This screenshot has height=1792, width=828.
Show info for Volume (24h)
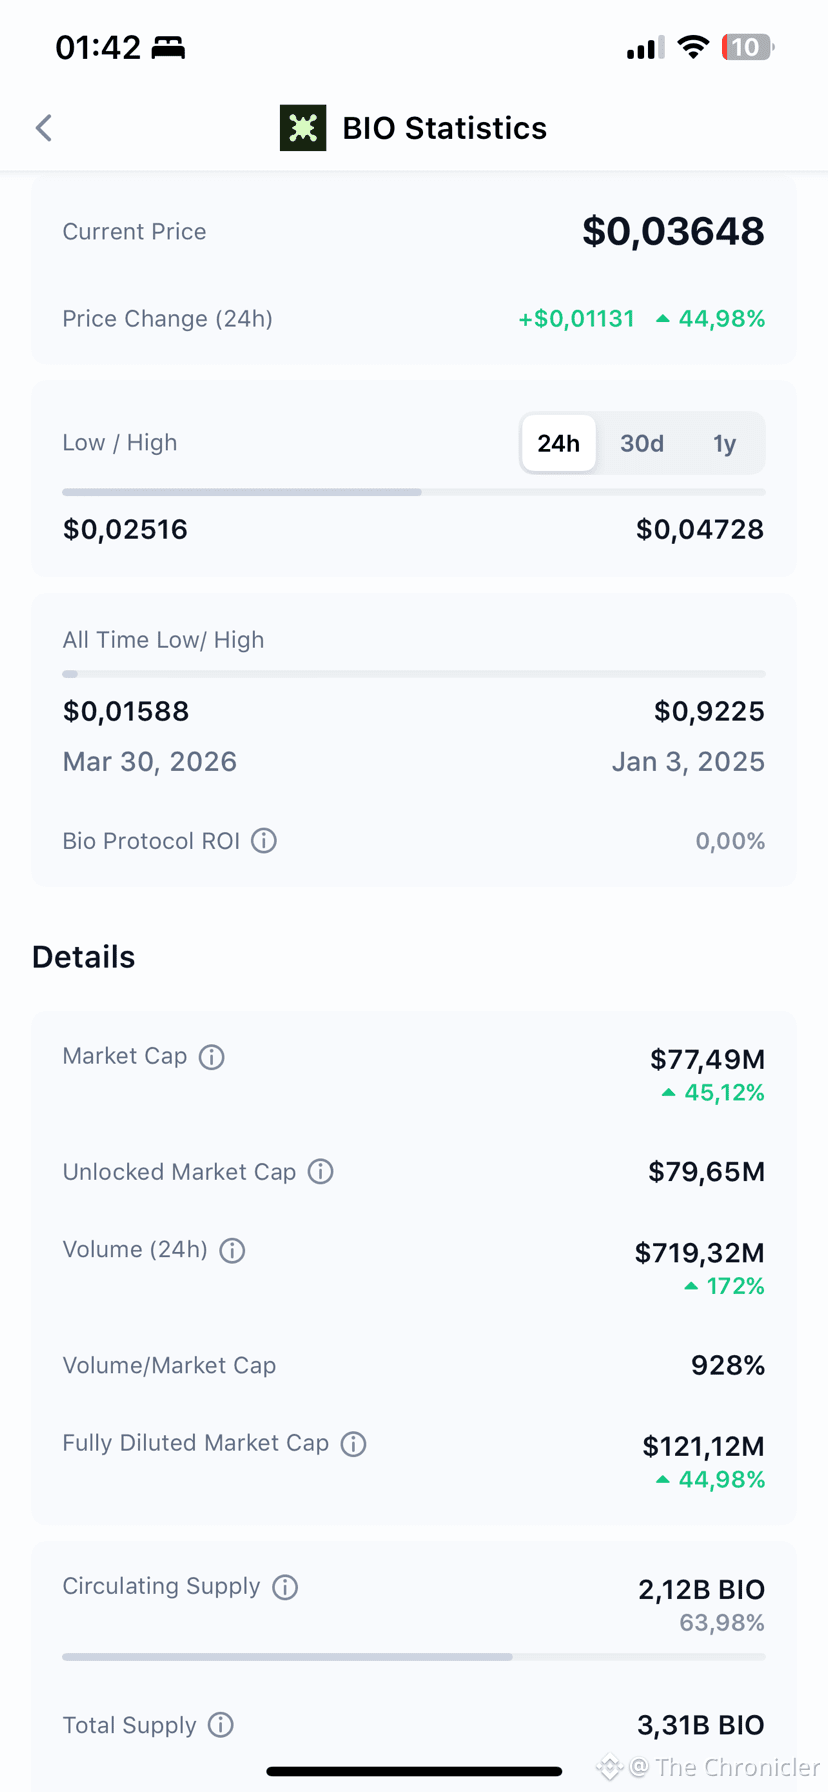(x=232, y=1250)
